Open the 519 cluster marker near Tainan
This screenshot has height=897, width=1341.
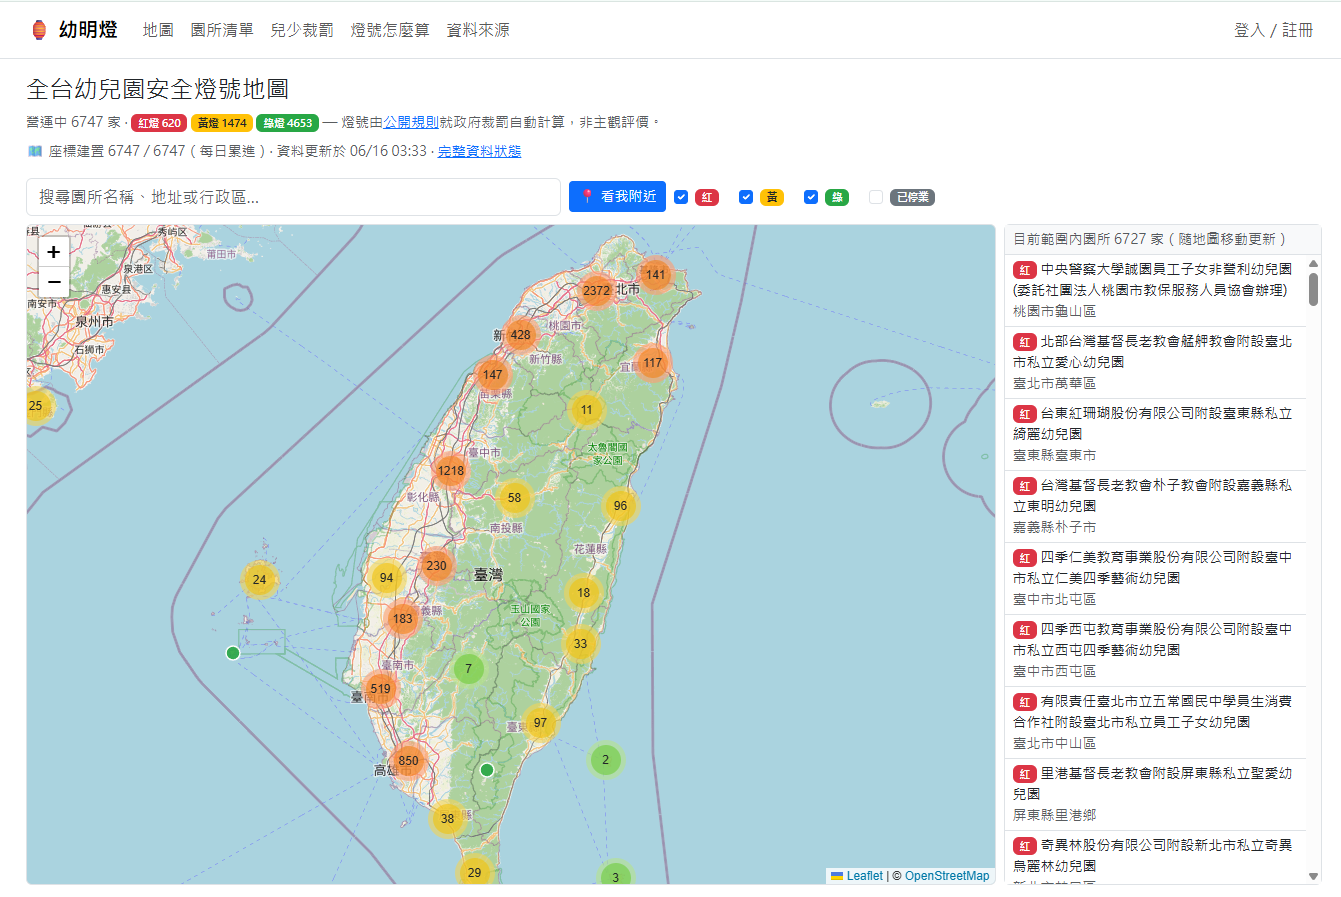(x=381, y=688)
